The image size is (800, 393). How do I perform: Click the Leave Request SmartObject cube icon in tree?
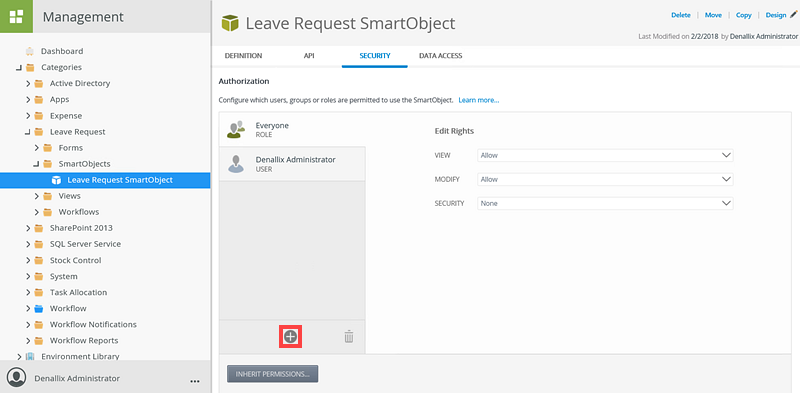[x=57, y=180]
